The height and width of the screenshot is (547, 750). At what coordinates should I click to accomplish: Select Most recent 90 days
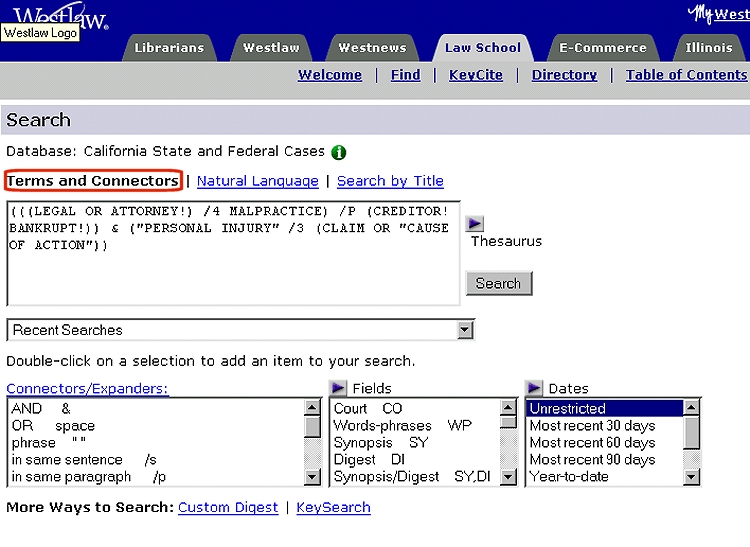(x=605, y=459)
